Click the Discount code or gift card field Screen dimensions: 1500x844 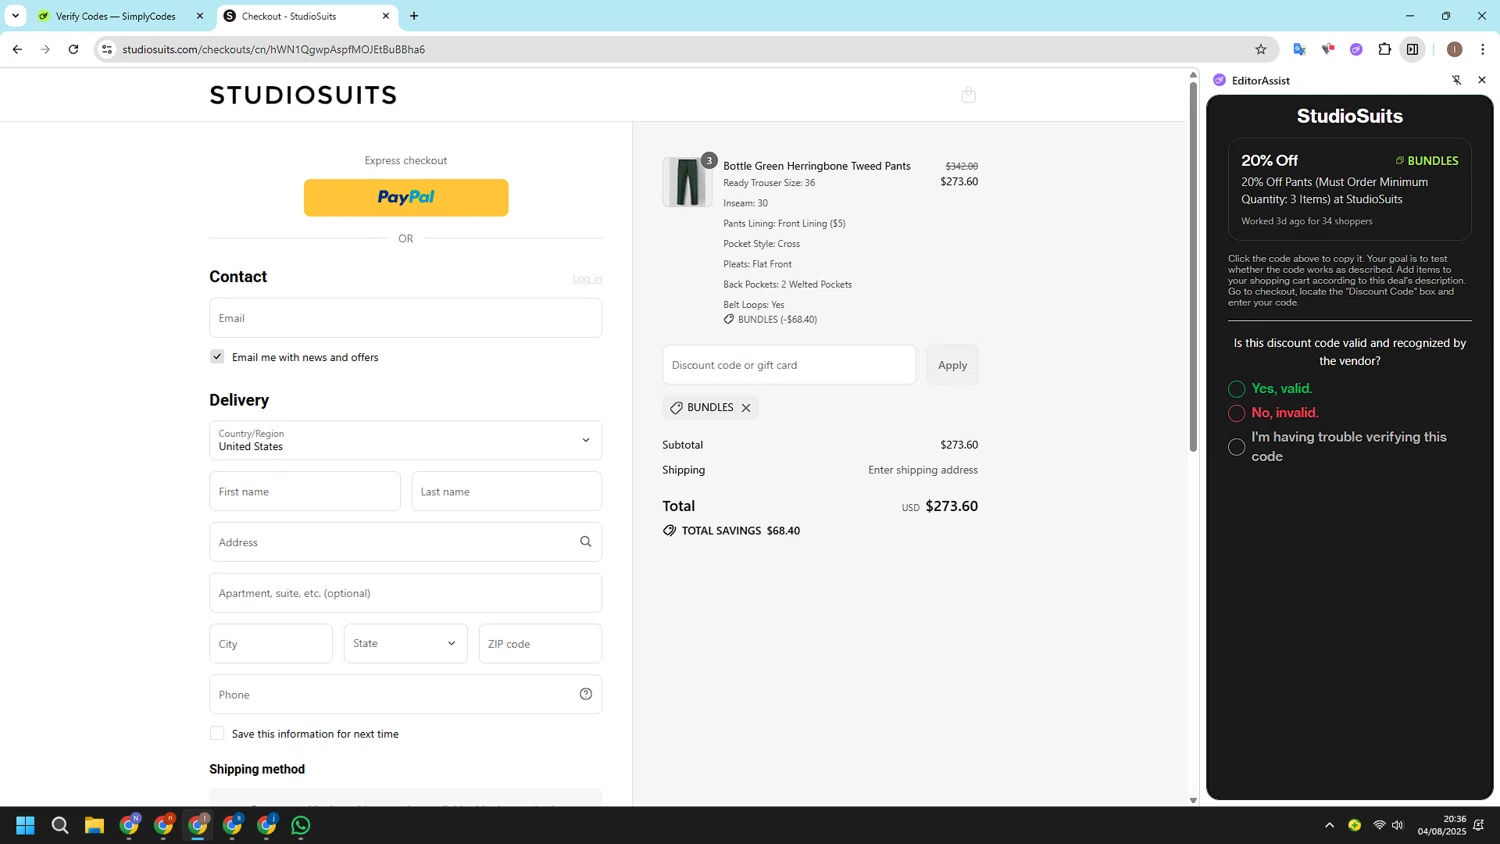[789, 365]
